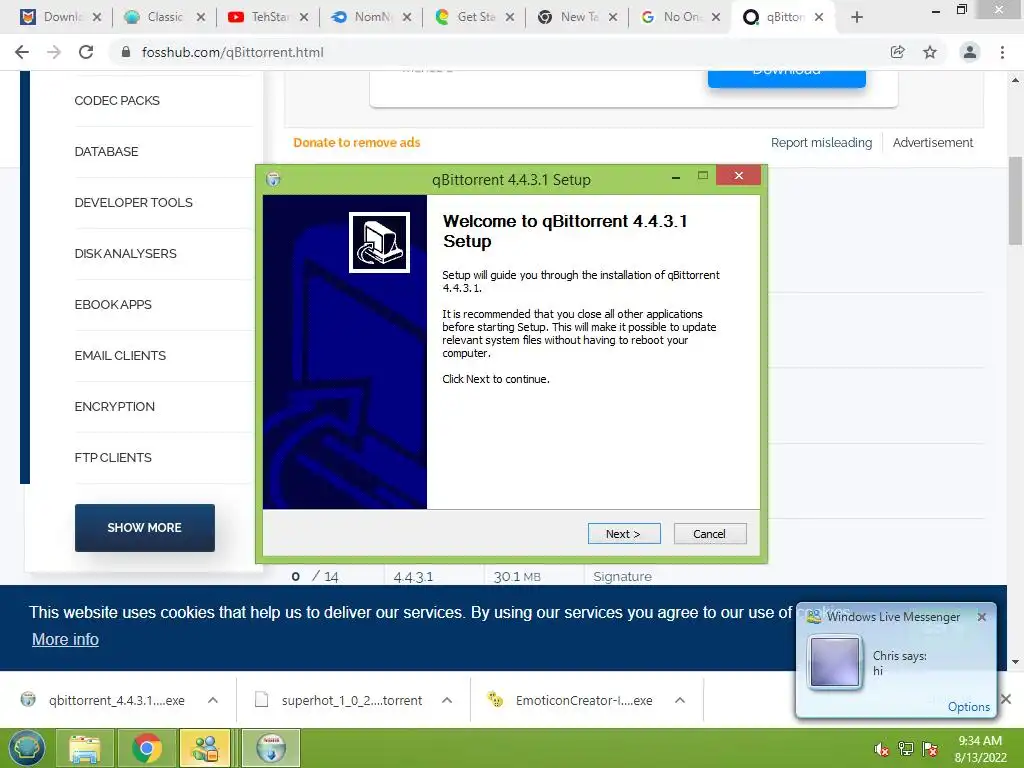Click the qBittorrent Setup title bar icon

tap(274, 179)
